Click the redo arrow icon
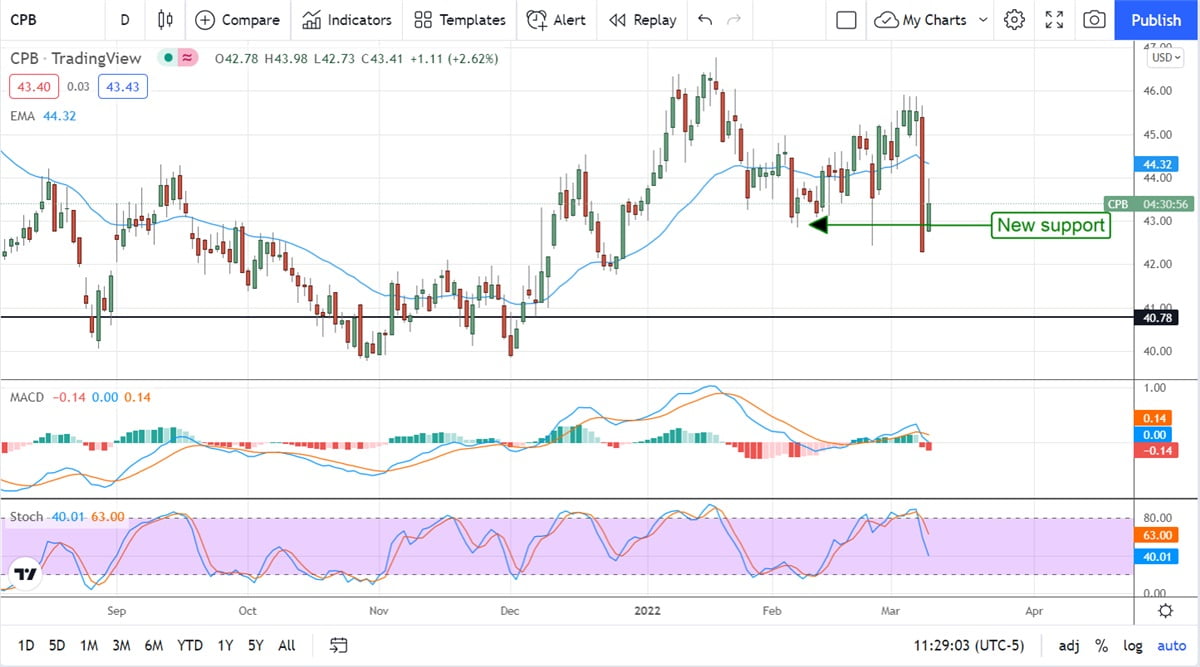The image size is (1200, 667). pos(735,20)
